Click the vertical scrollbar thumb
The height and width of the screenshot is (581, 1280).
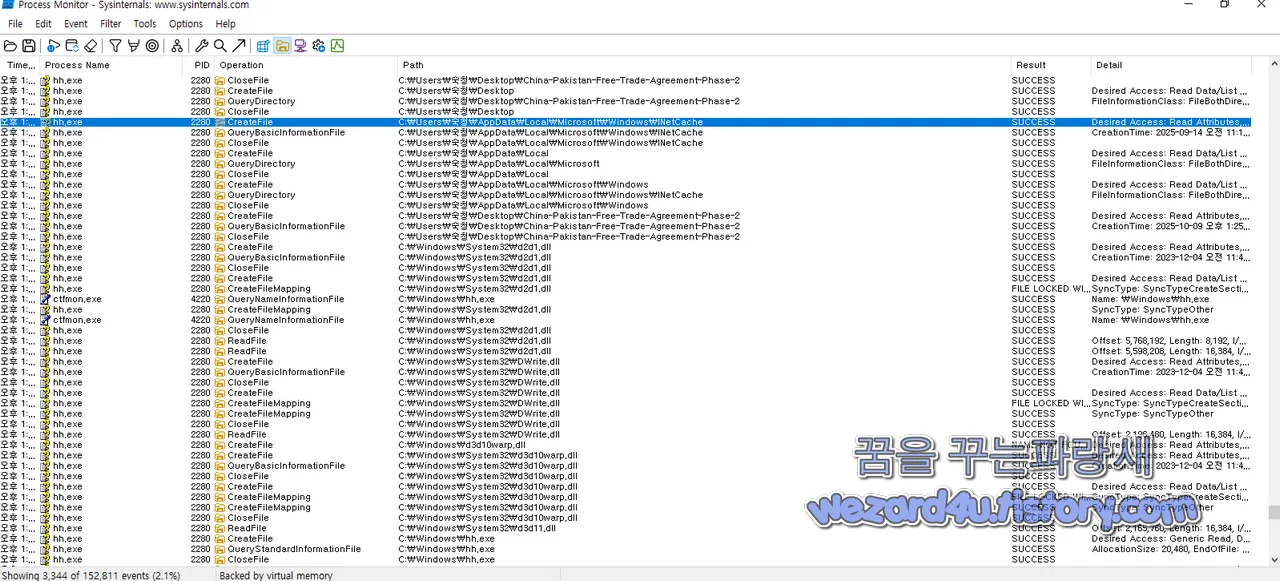click(1273, 512)
